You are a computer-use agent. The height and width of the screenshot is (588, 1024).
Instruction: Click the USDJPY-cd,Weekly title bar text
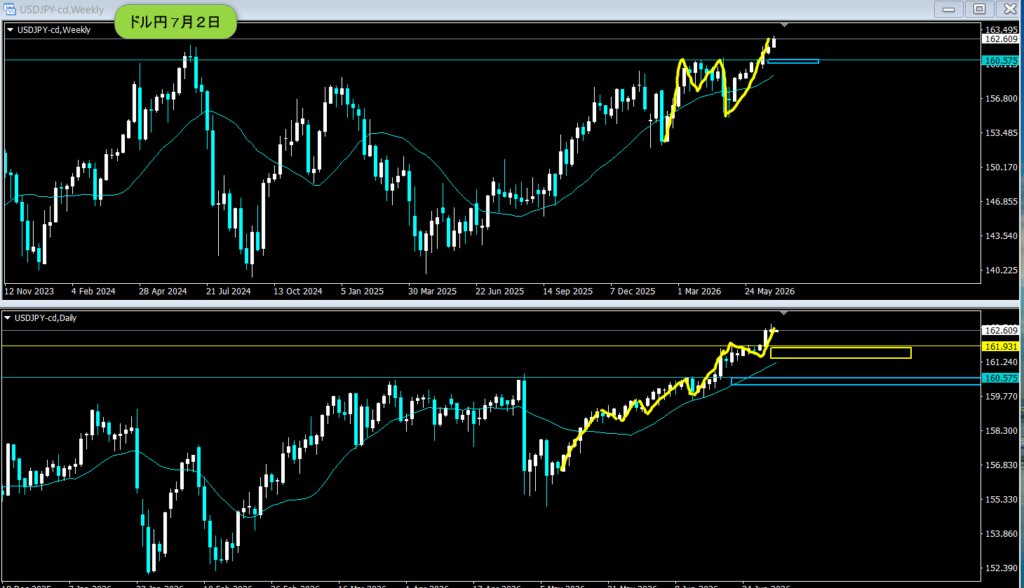61,10
